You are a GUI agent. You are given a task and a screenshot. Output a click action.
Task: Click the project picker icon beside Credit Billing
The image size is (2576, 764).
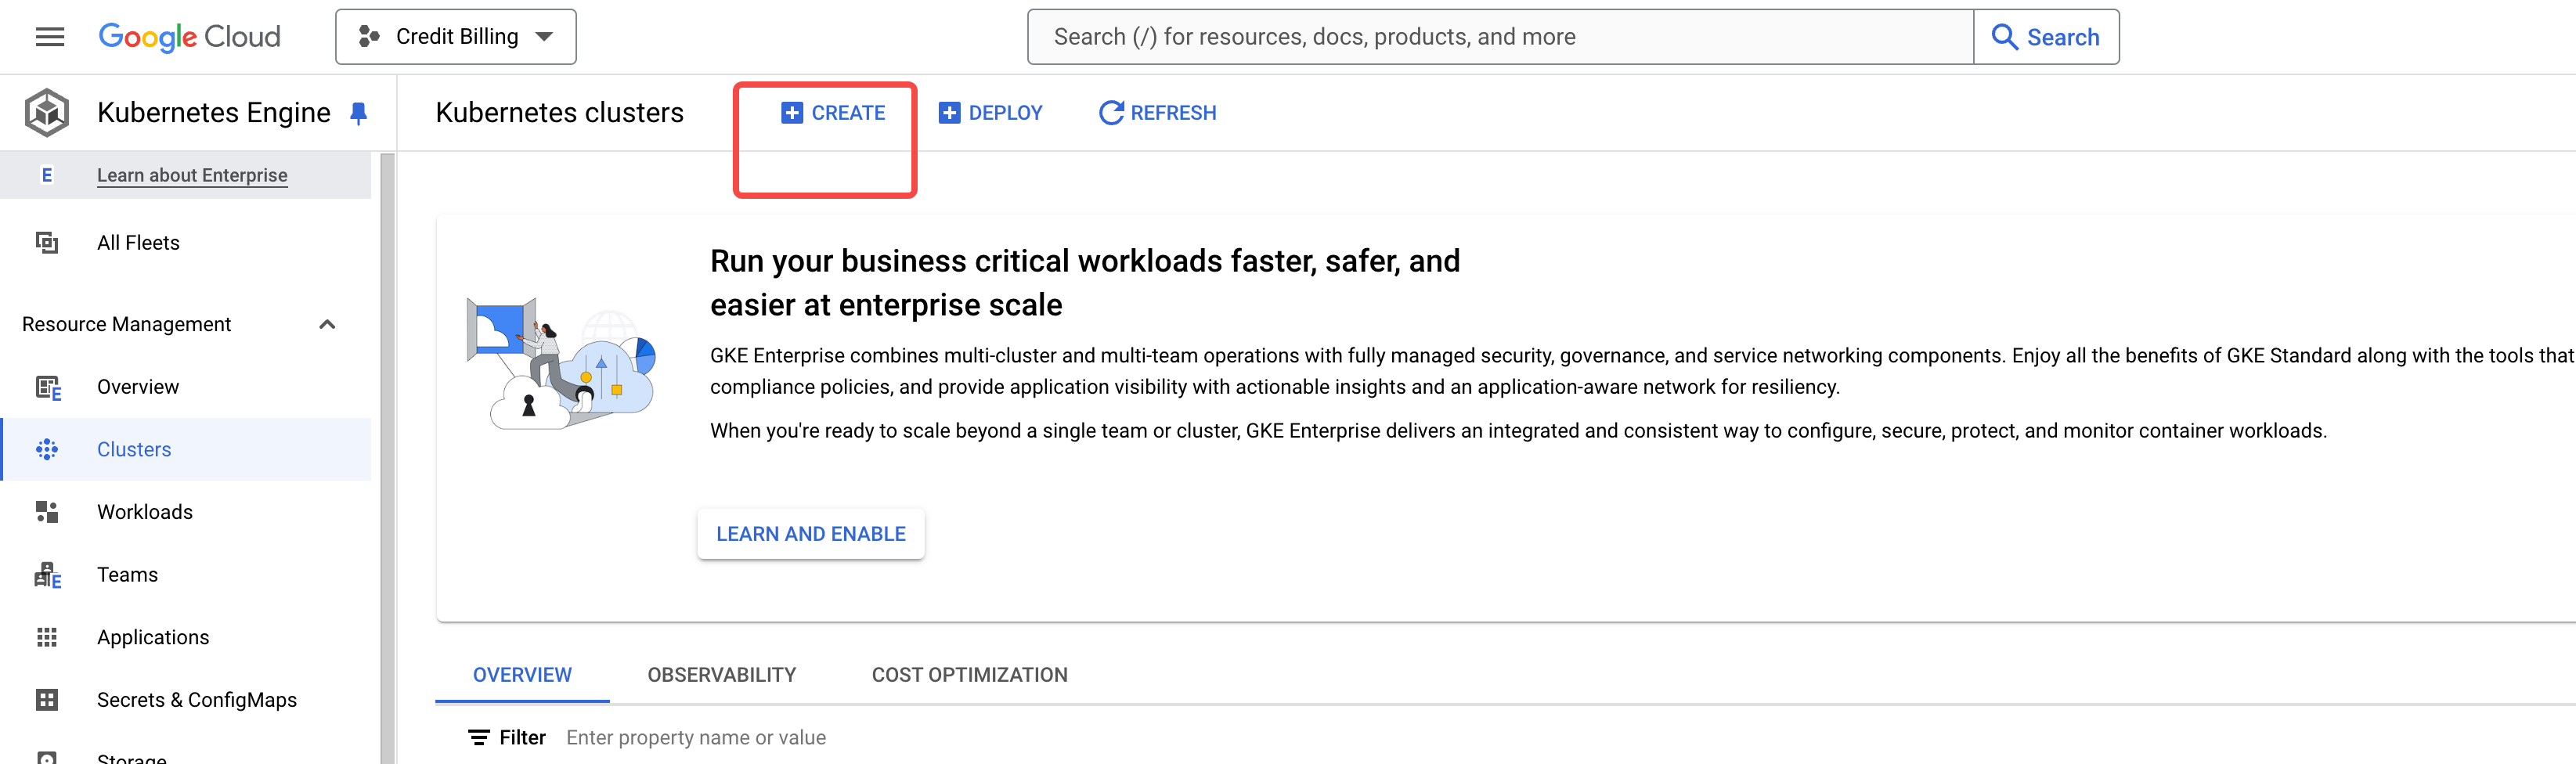[369, 37]
